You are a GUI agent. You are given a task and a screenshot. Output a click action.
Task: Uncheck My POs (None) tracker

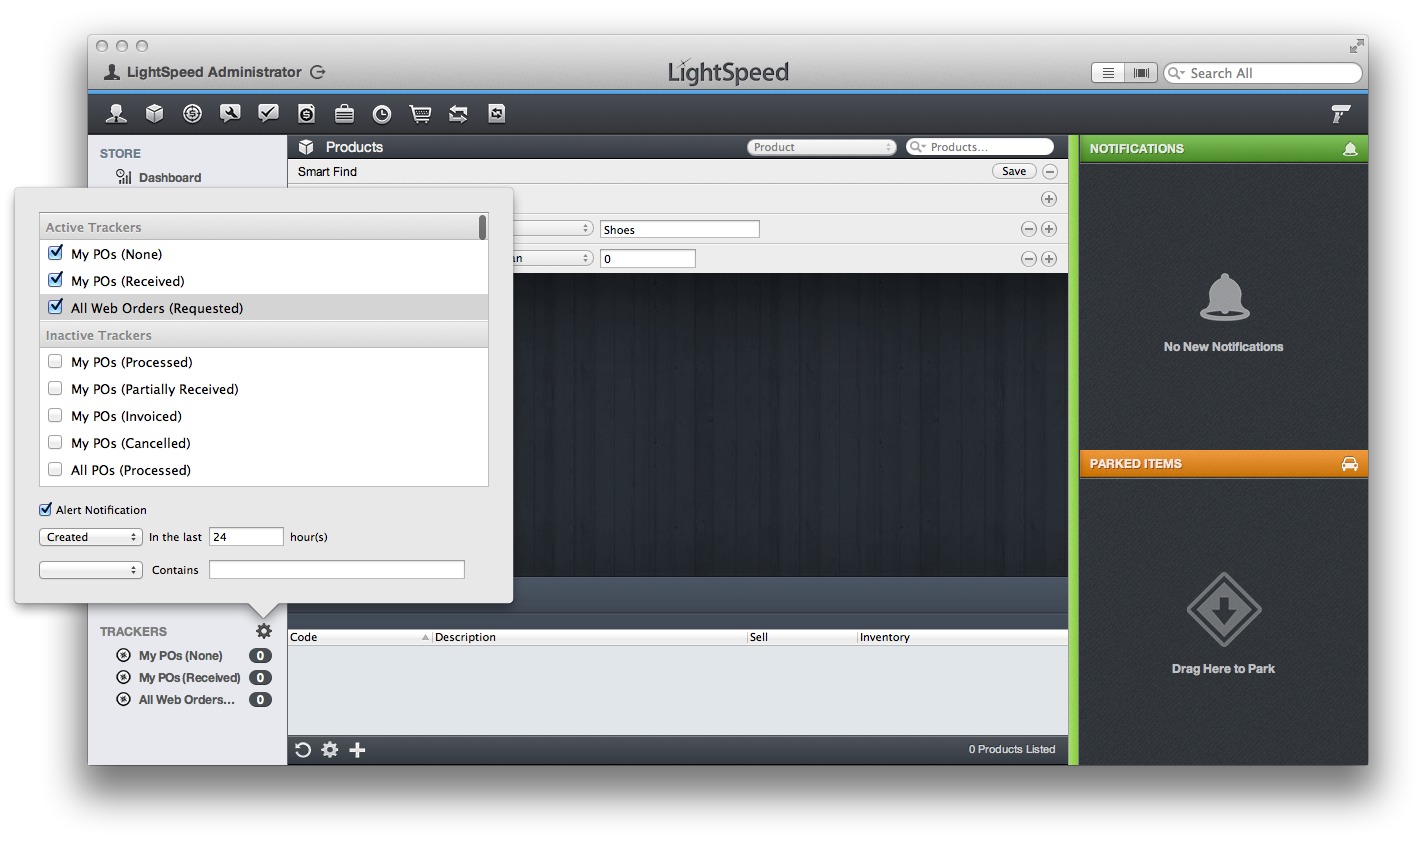pyautogui.click(x=56, y=253)
